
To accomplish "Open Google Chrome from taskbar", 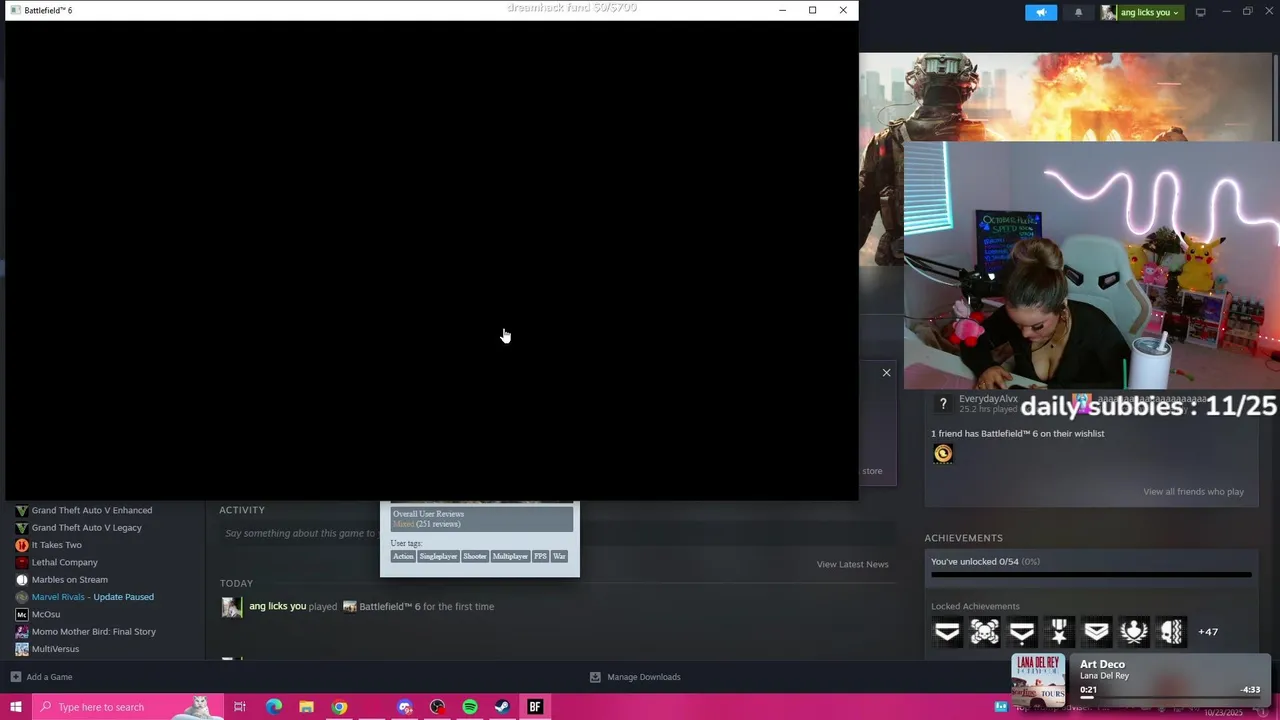I will click(339, 707).
